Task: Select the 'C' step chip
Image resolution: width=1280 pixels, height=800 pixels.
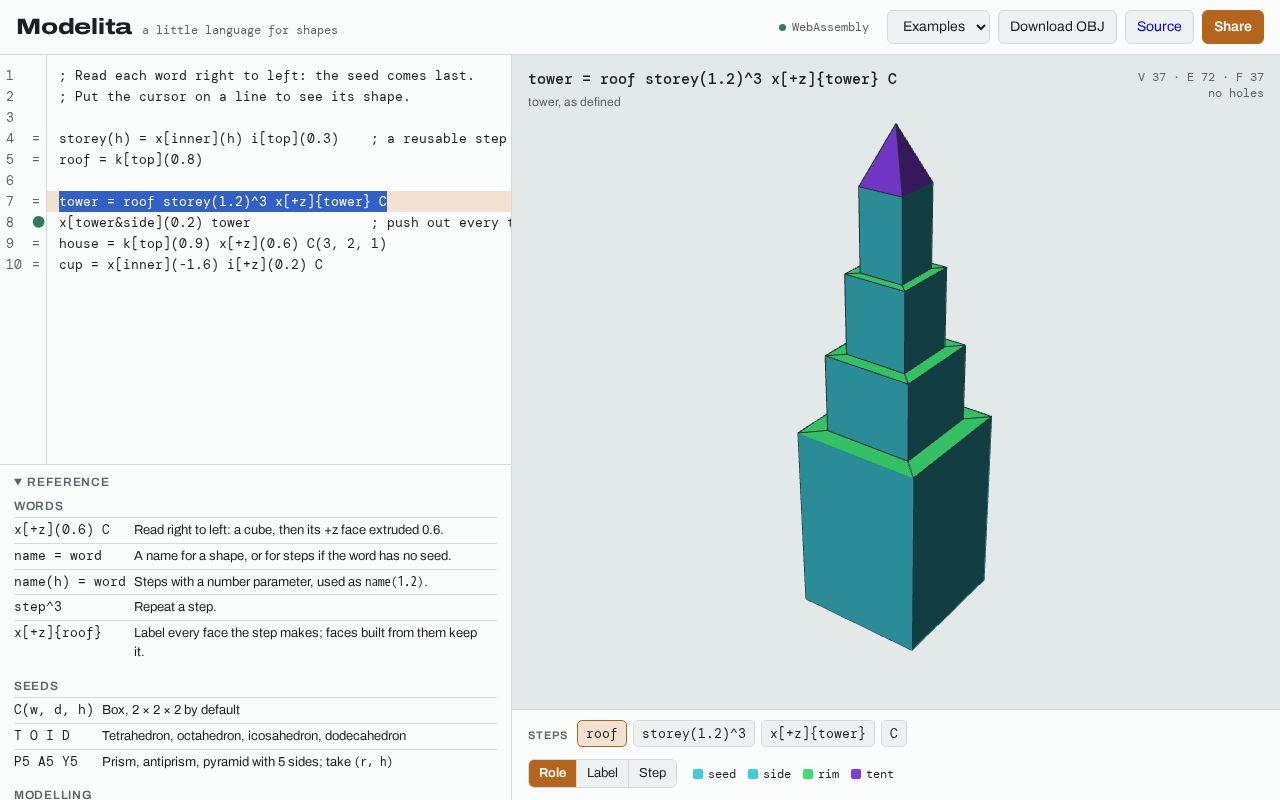Action: [x=894, y=734]
